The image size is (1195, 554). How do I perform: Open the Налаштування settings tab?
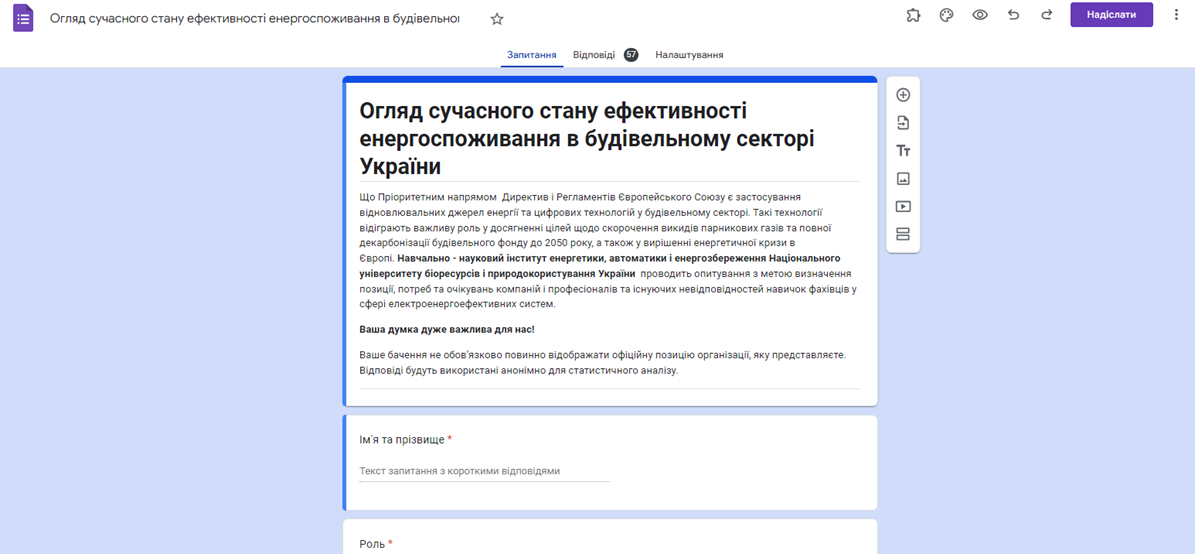point(689,55)
